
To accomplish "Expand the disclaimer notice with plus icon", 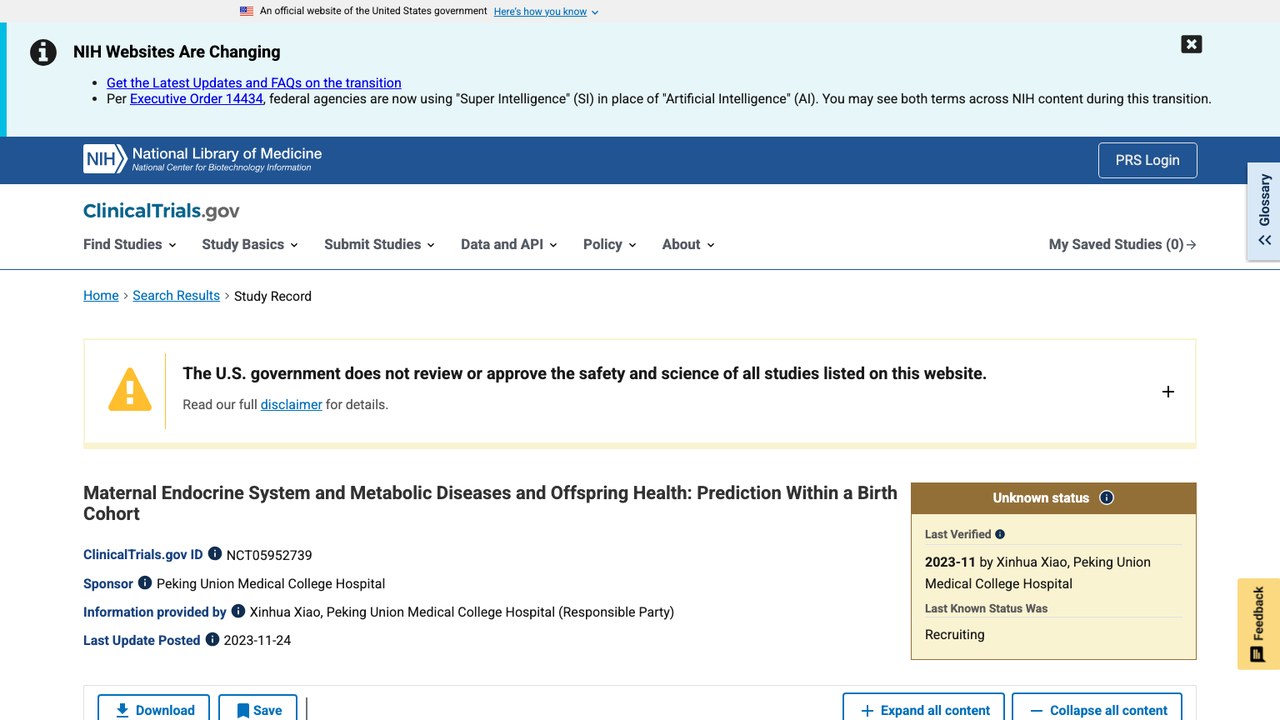I will [x=1168, y=391].
